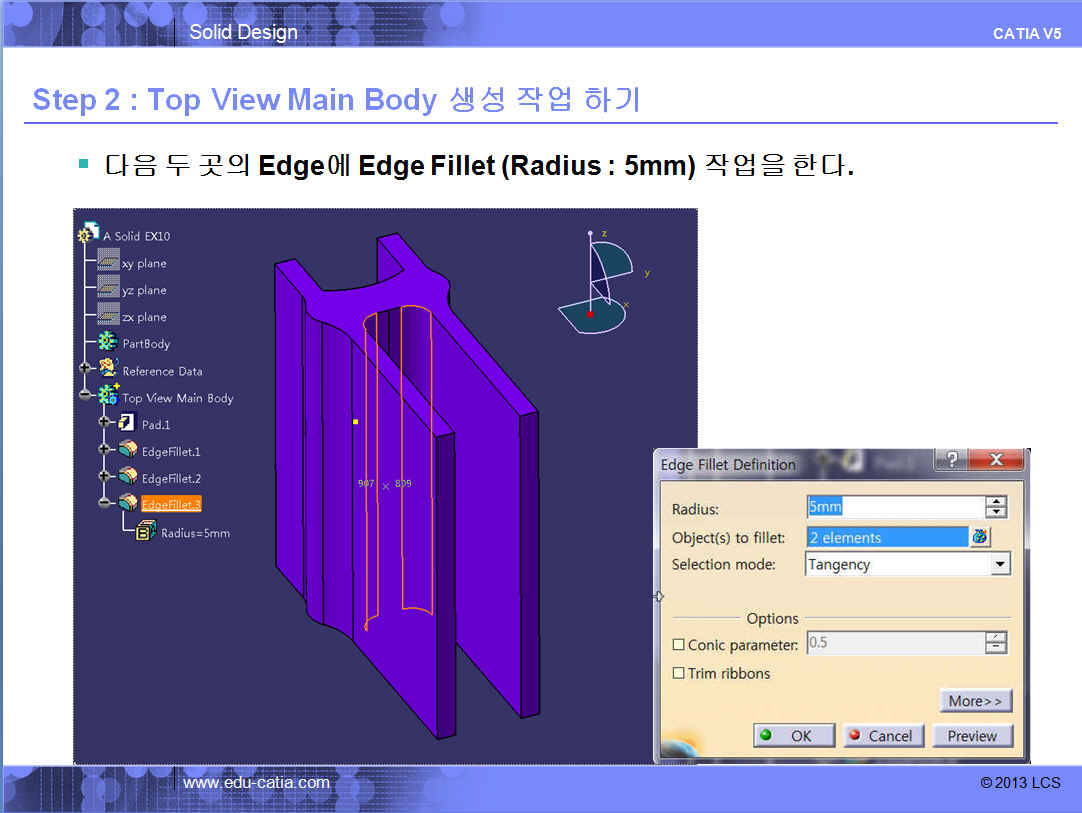1082x813 pixels.
Task: Select the yz plane icon in tree
Action: point(108,288)
